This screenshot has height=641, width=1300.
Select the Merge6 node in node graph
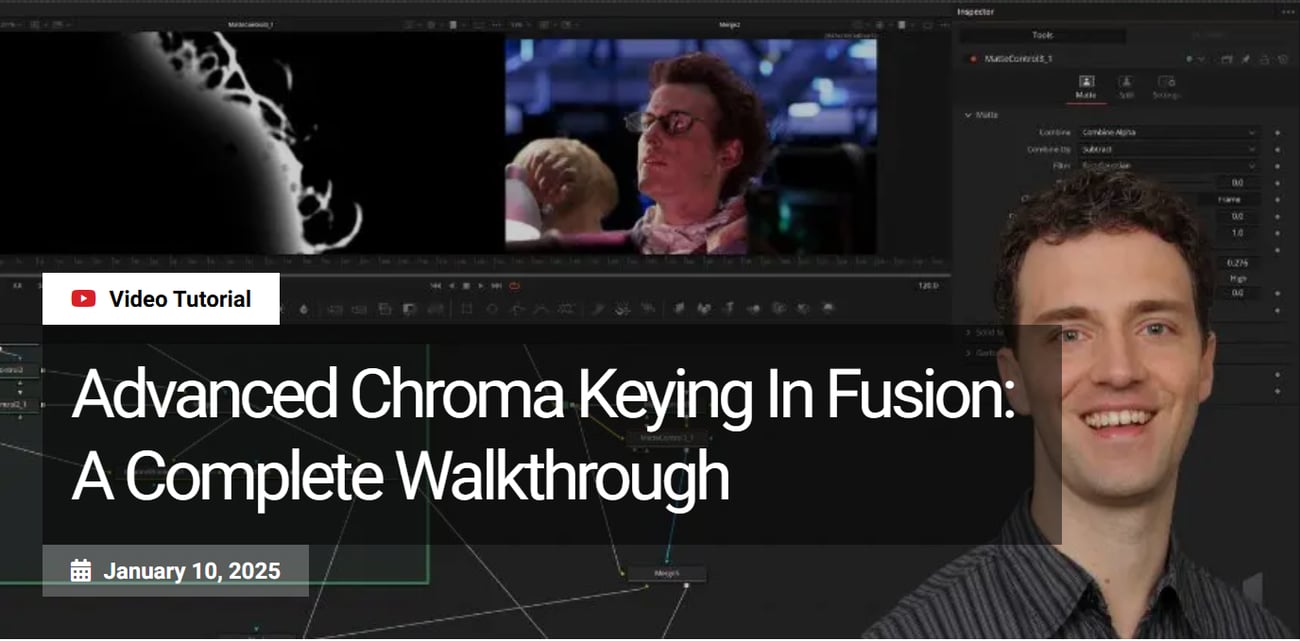666,574
